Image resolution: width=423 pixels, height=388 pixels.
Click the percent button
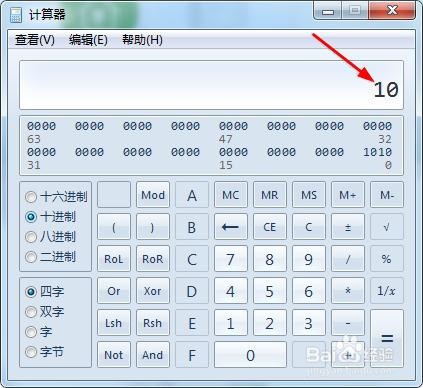tap(387, 259)
